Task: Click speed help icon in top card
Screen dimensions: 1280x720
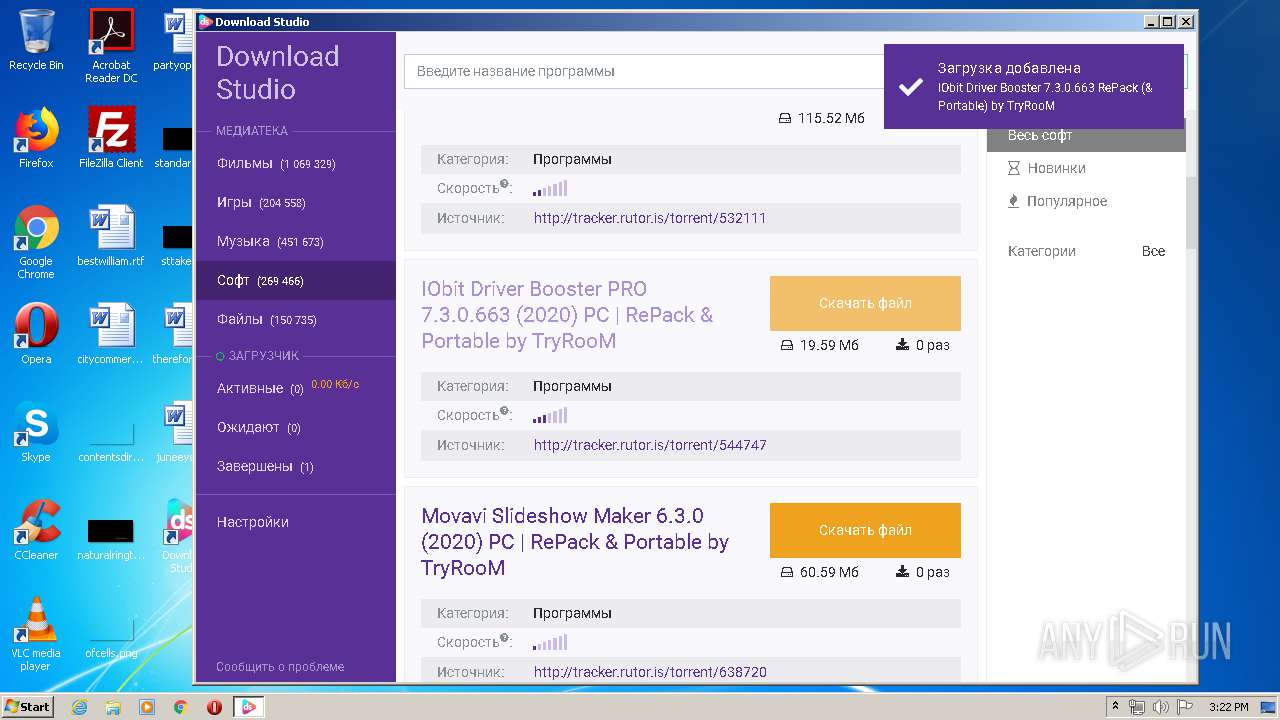Action: click(x=505, y=184)
